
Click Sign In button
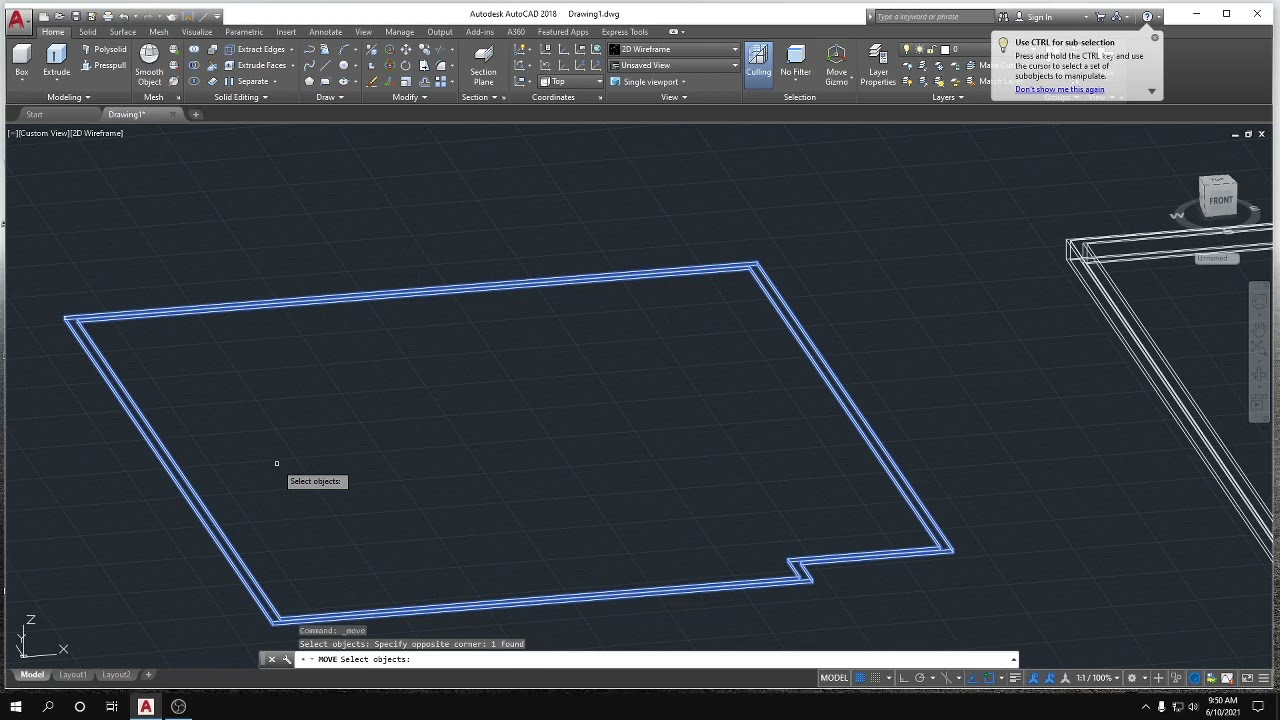pos(1039,17)
